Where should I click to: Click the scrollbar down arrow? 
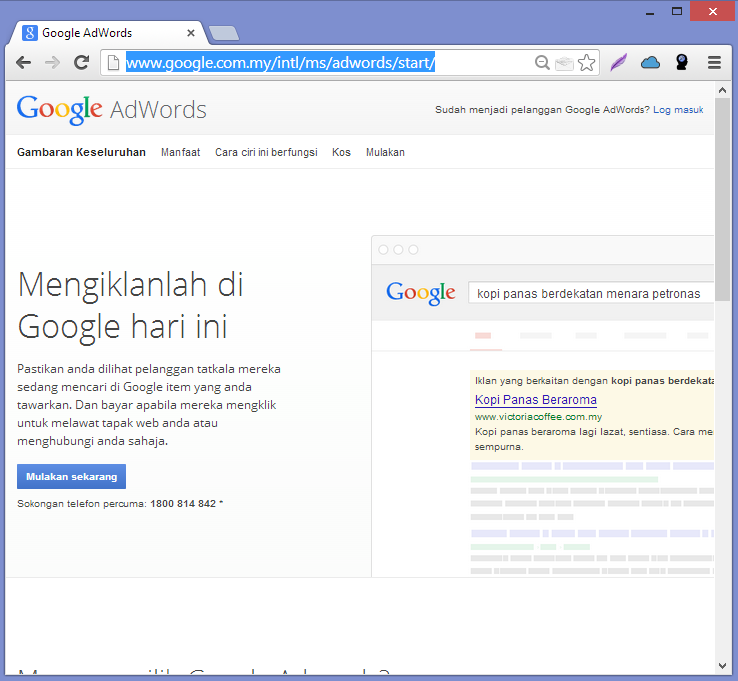(722, 665)
